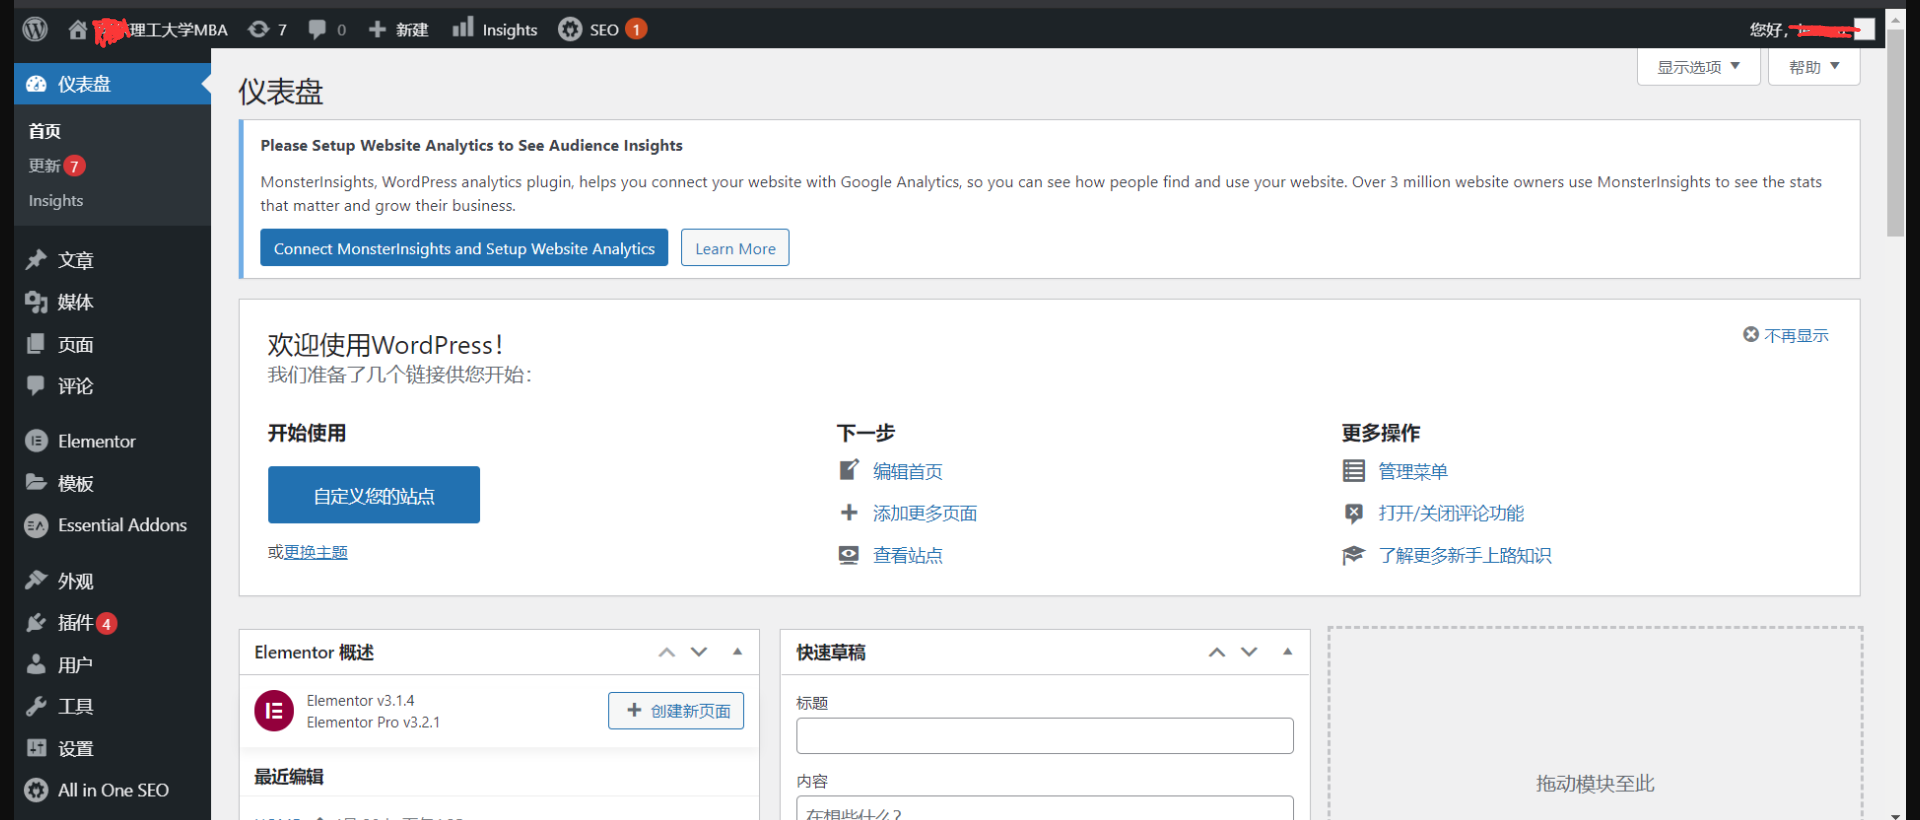Click the WordPress logo in admin bar

tap(35, 29)
